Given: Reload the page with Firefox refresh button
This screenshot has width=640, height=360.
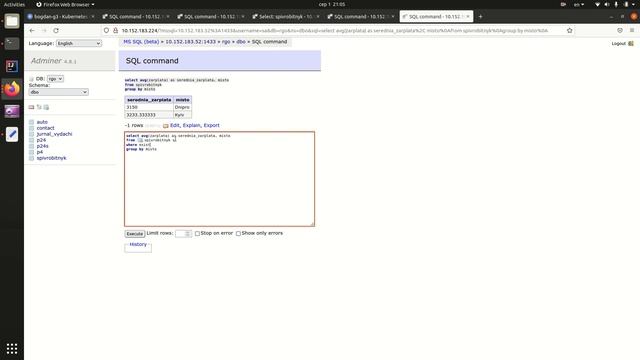Looking at the screenshot, I should [x=56, y=30].
